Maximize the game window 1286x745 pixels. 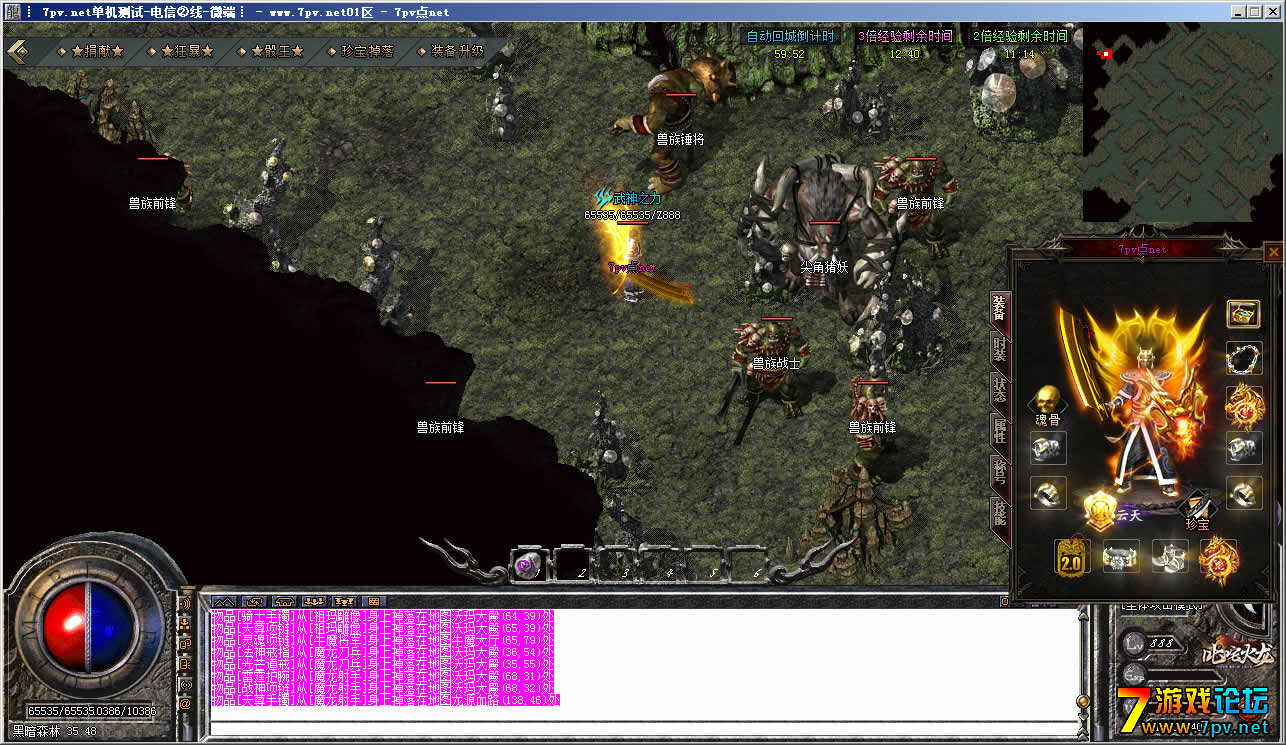[x=1257, y=11]
